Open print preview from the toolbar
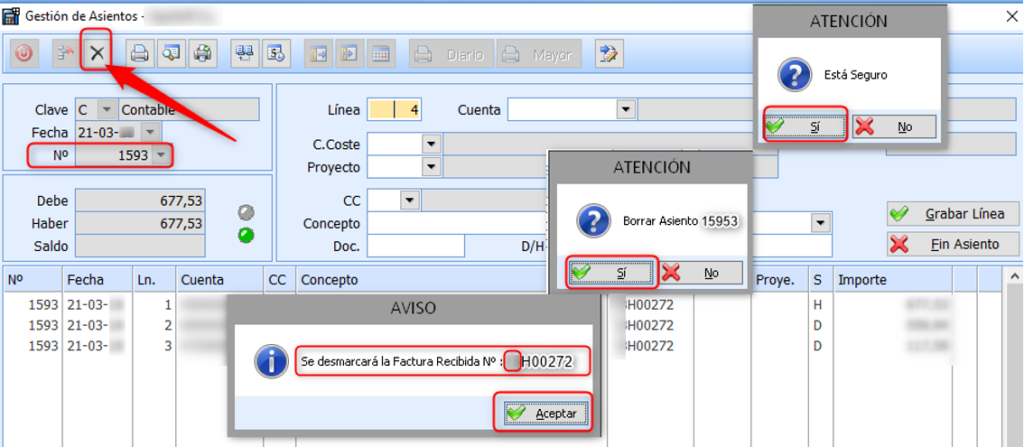 (171, 53)
